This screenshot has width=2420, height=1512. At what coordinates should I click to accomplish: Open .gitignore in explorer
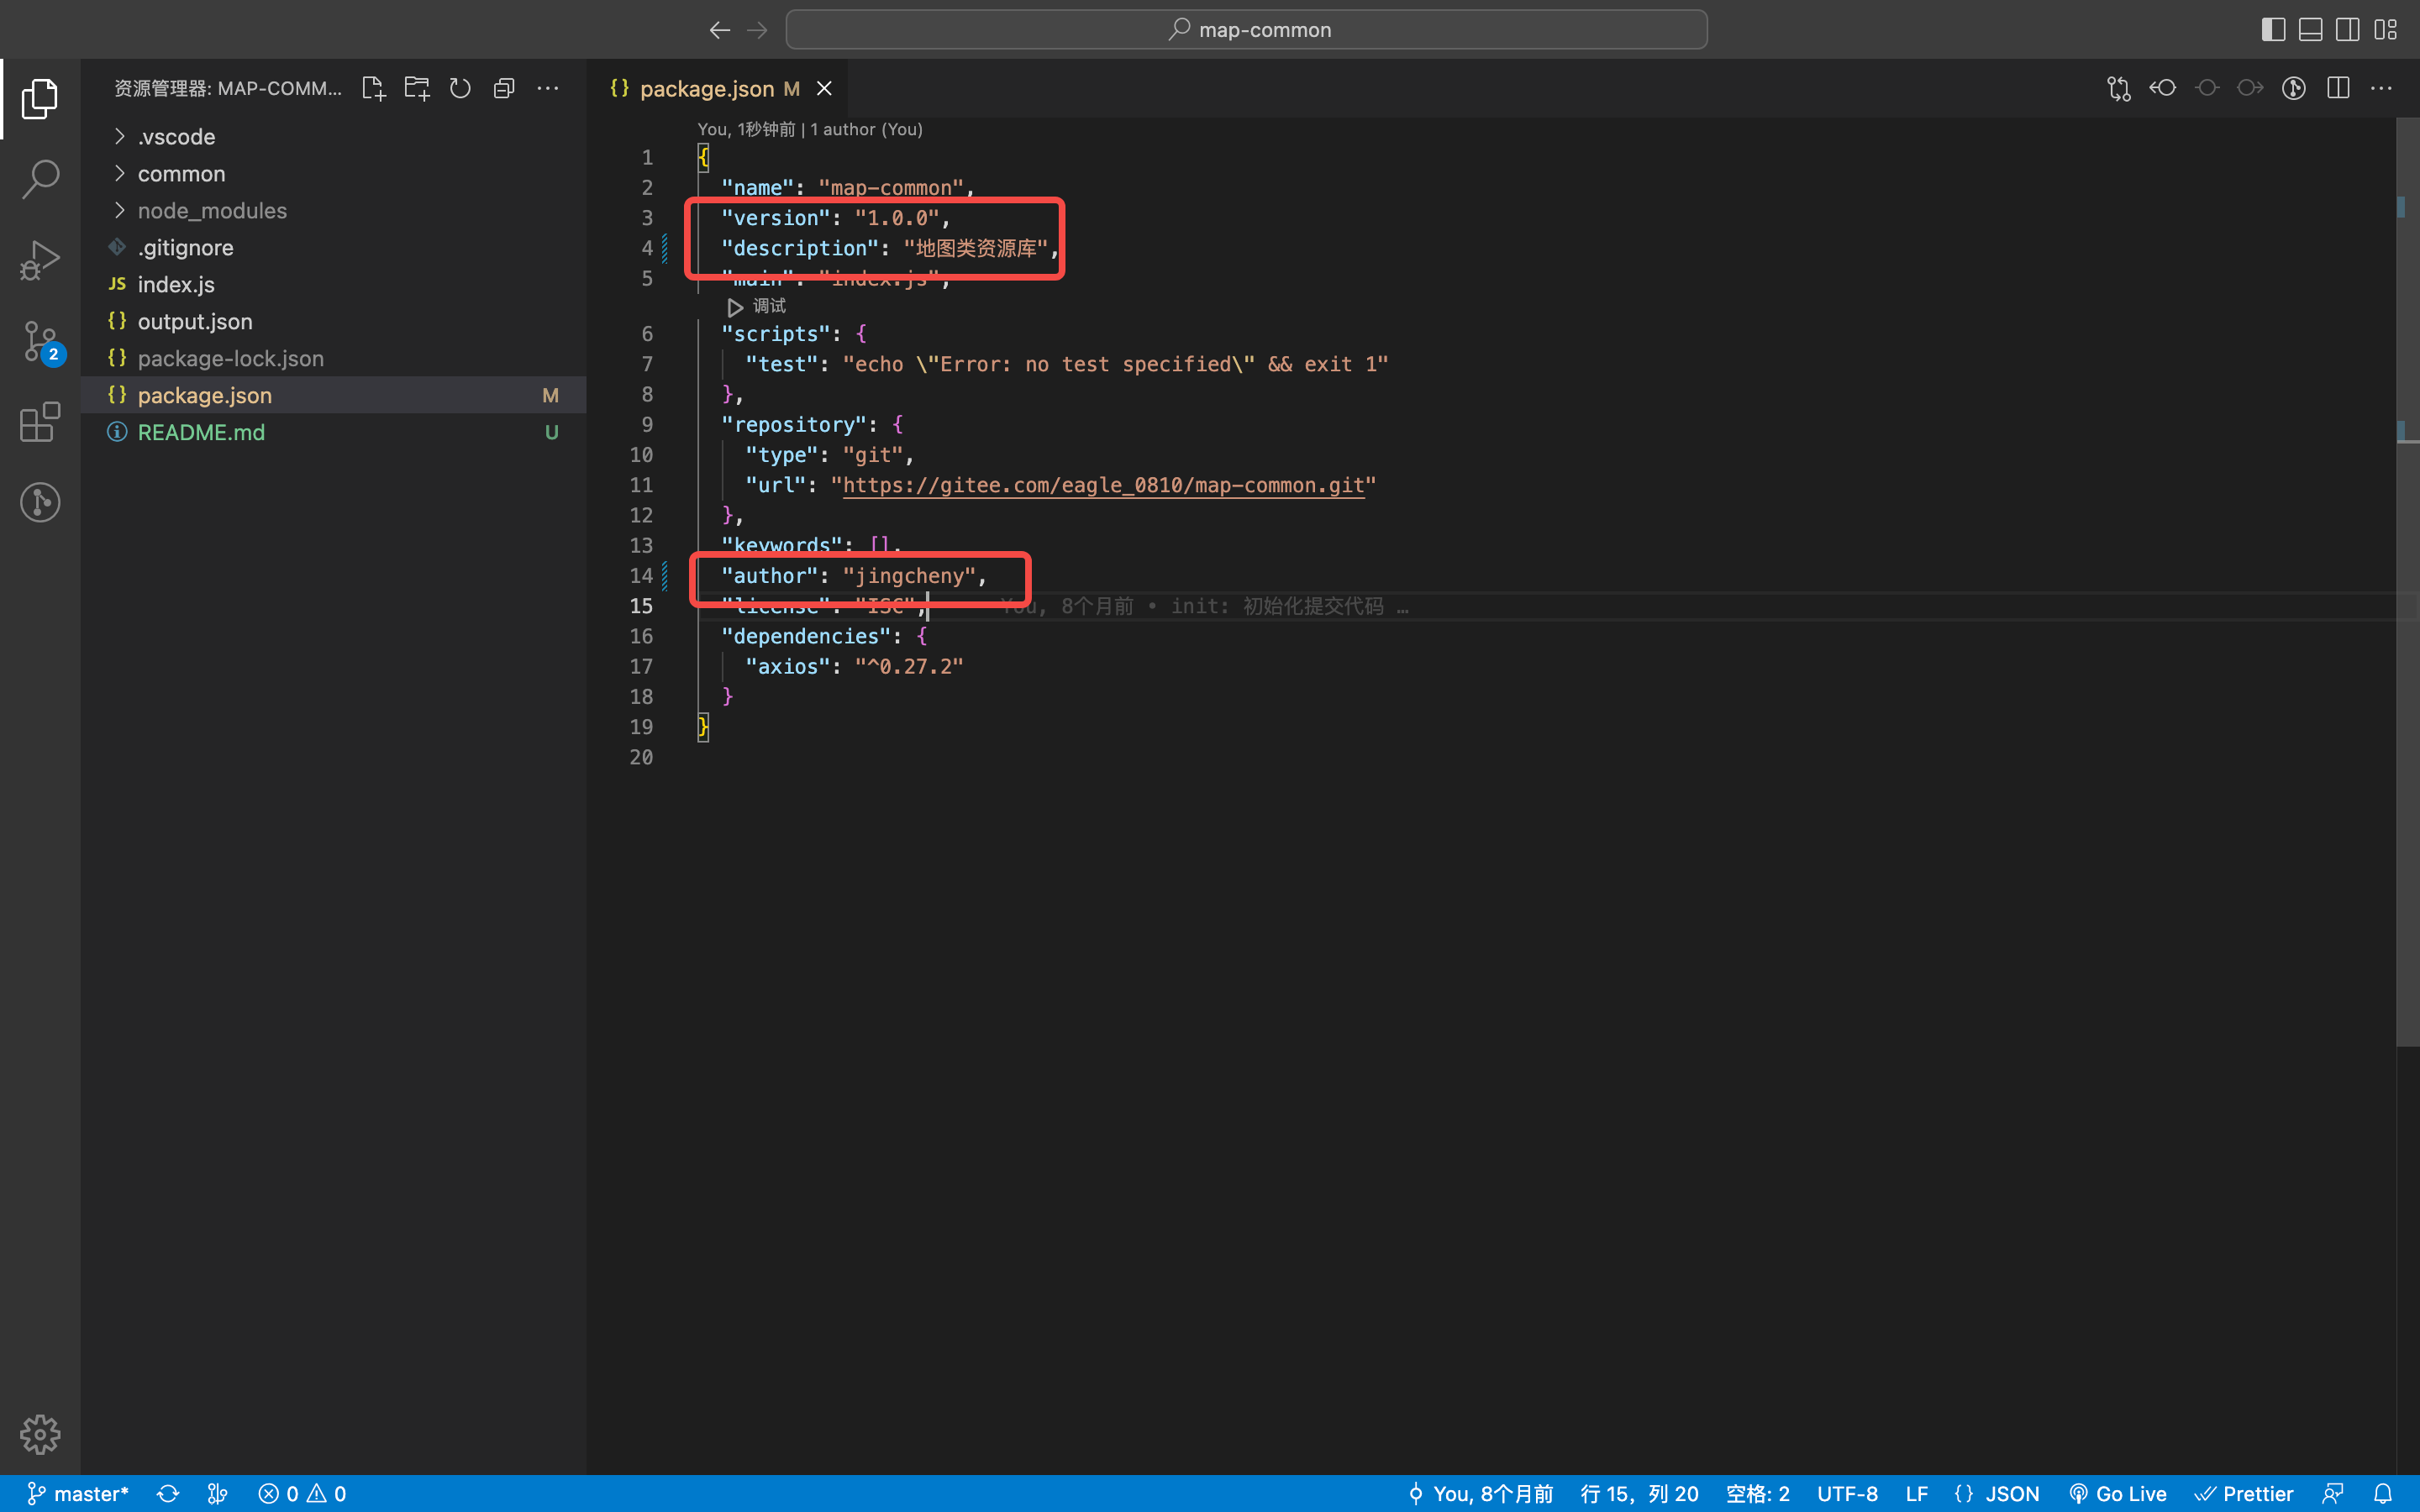[x=333, y=247]
